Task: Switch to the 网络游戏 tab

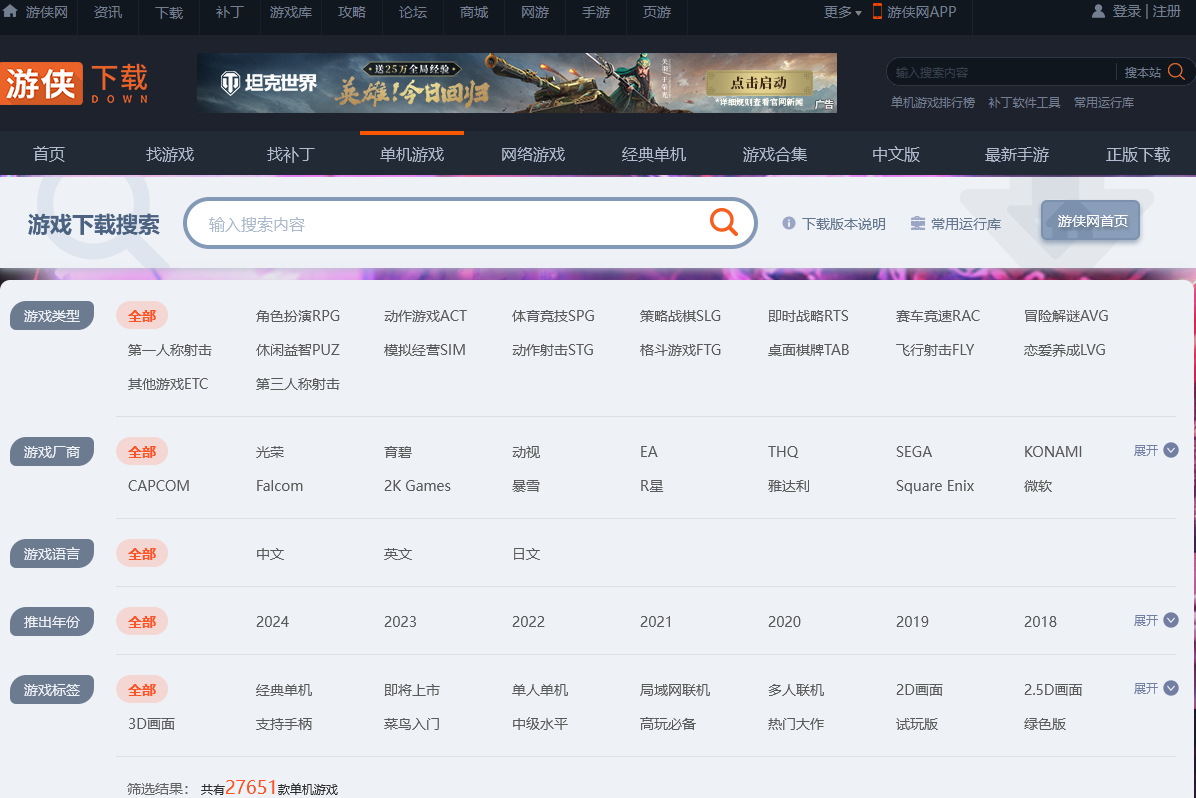Action: pyautogui.click(x=533, y=155)
